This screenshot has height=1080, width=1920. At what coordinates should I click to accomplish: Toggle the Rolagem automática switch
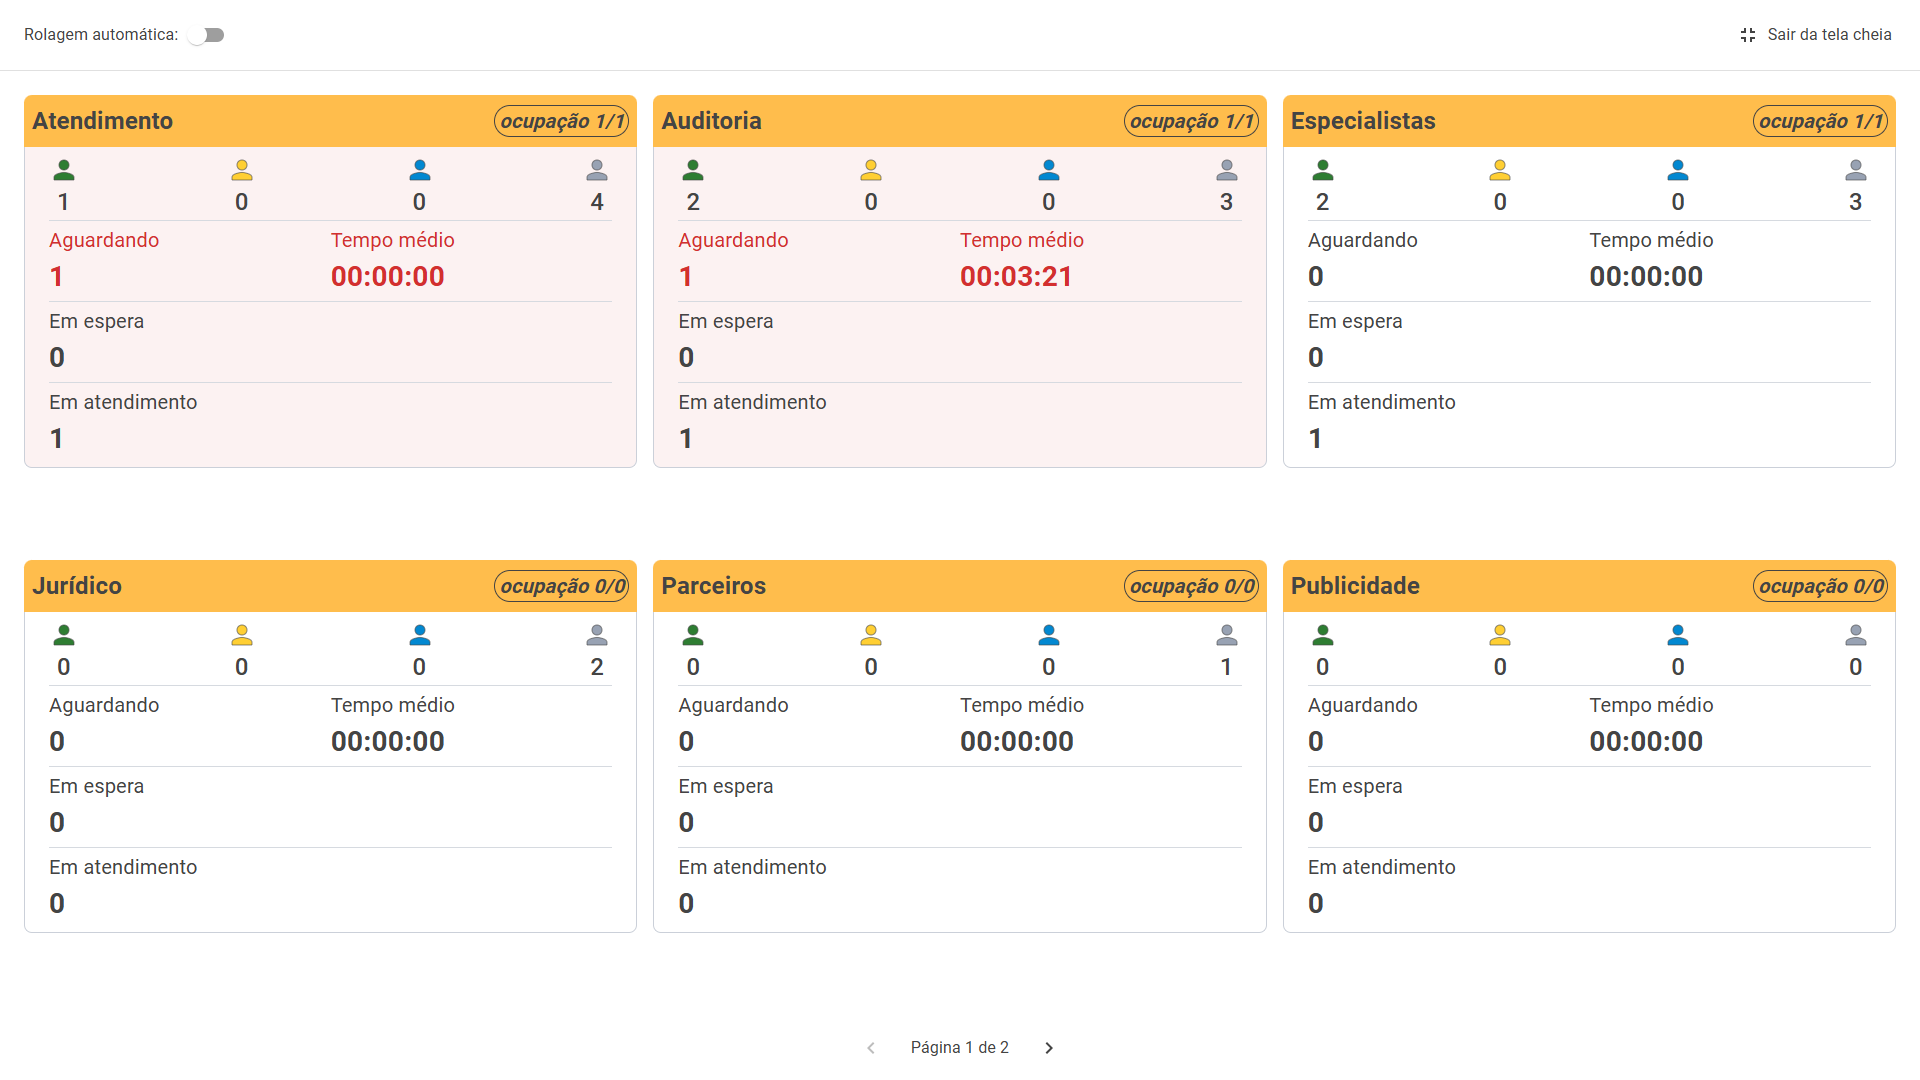207,35
